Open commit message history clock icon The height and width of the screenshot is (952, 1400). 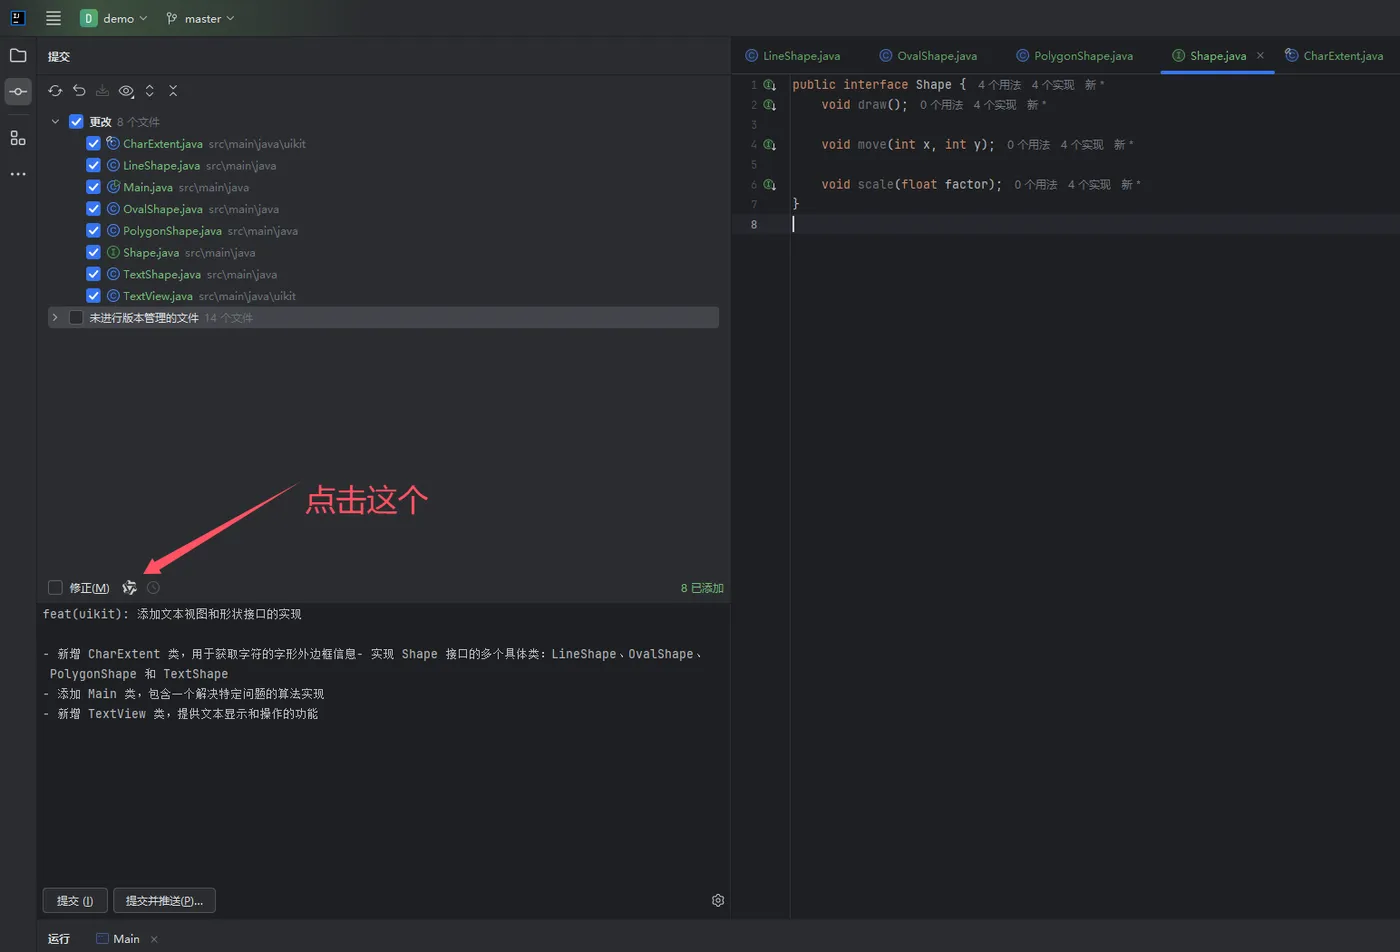(153, 588)
